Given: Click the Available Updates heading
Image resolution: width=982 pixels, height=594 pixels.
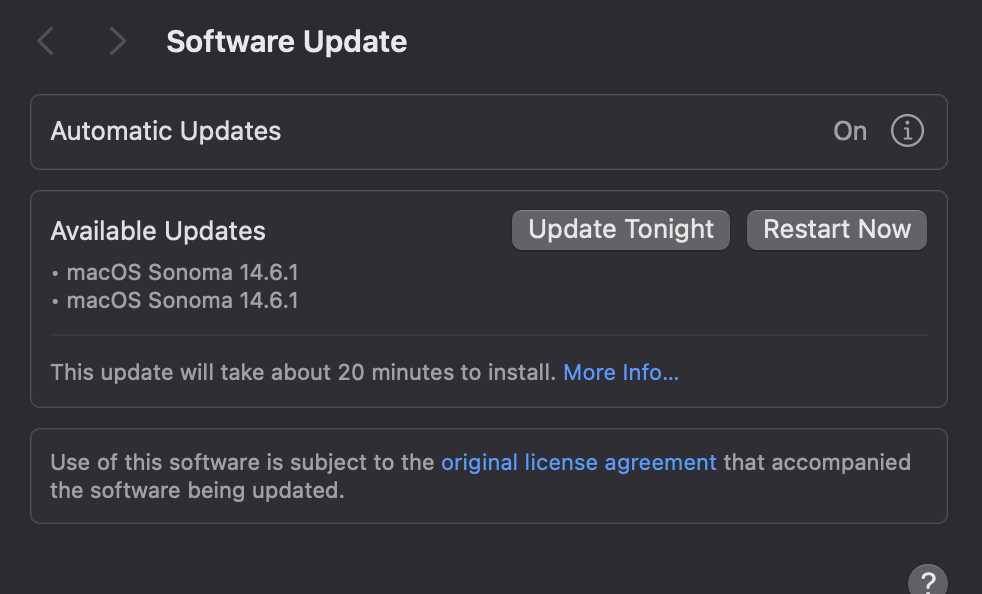Looking at the screenshot, I should click(158, 231).
